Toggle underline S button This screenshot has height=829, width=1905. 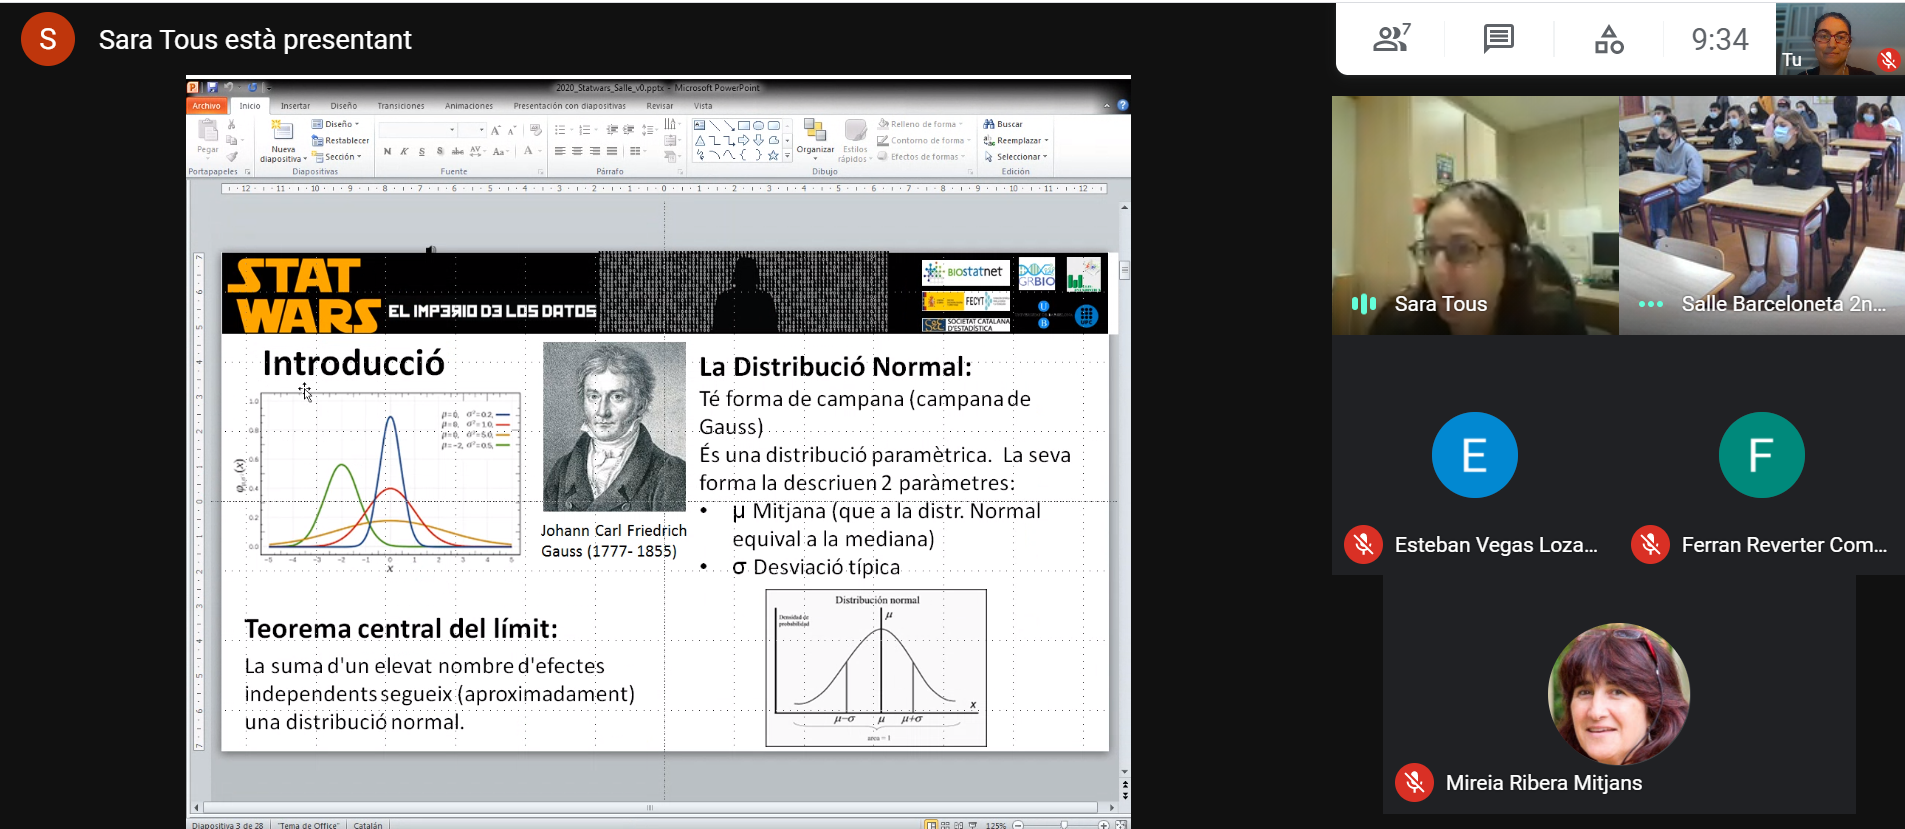coord(422,151)
